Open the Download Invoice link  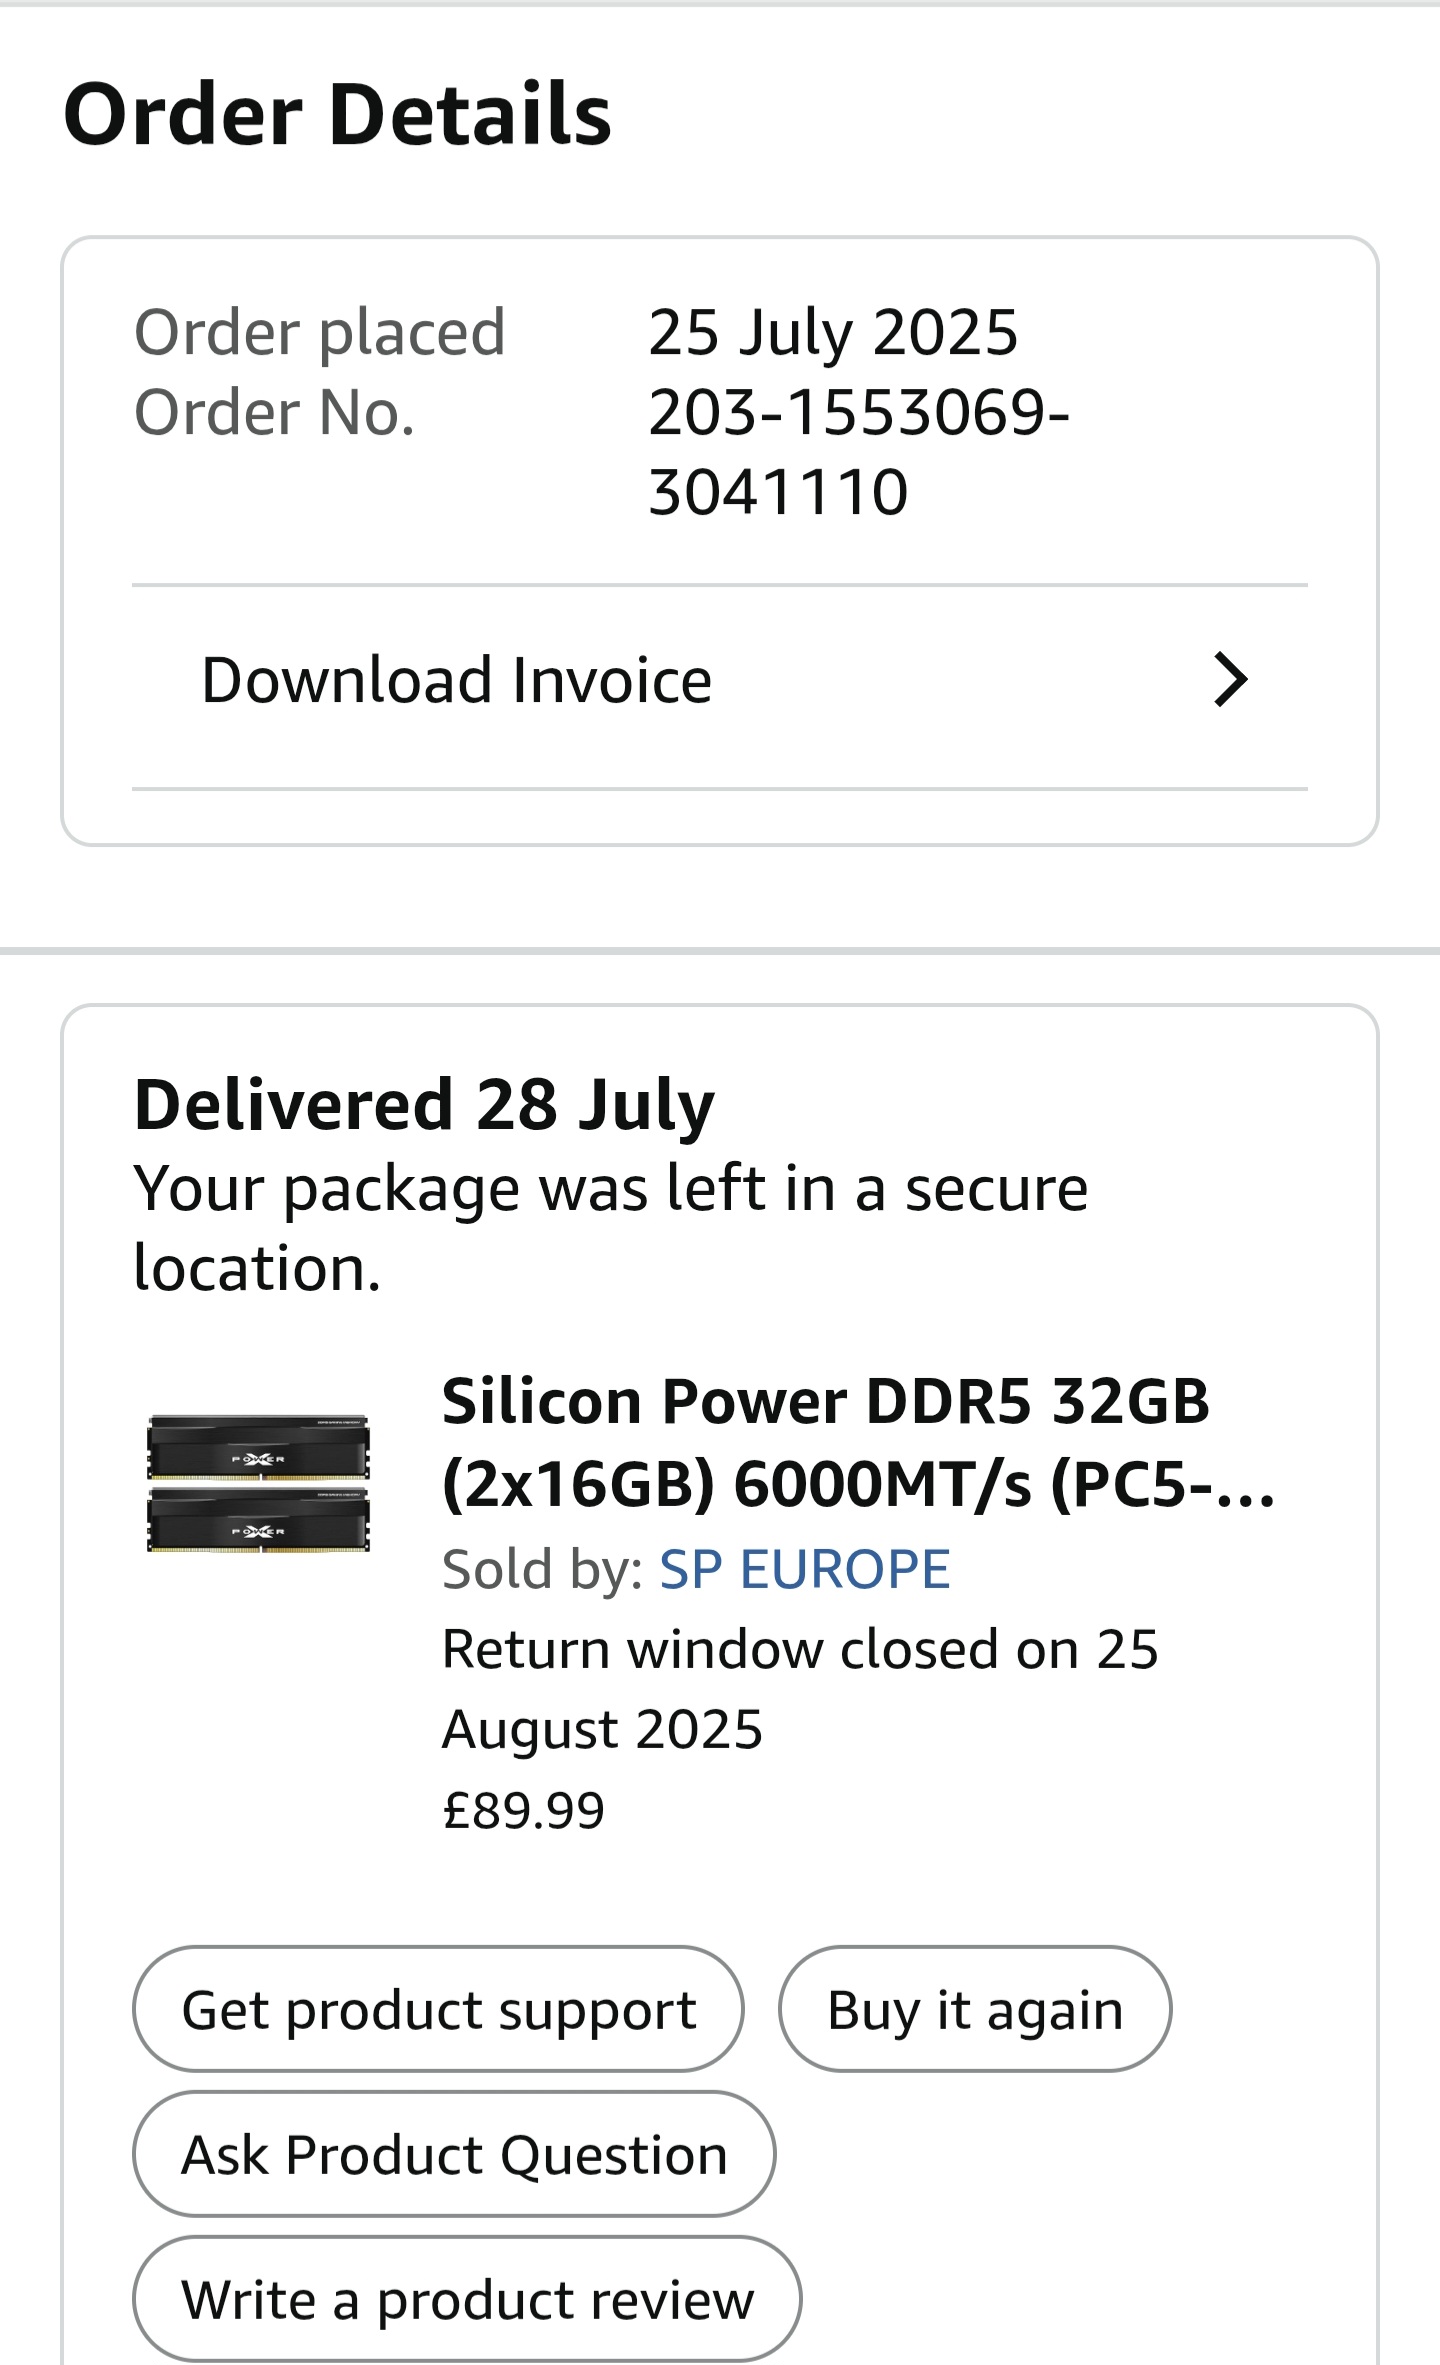[x=457, y=681]
